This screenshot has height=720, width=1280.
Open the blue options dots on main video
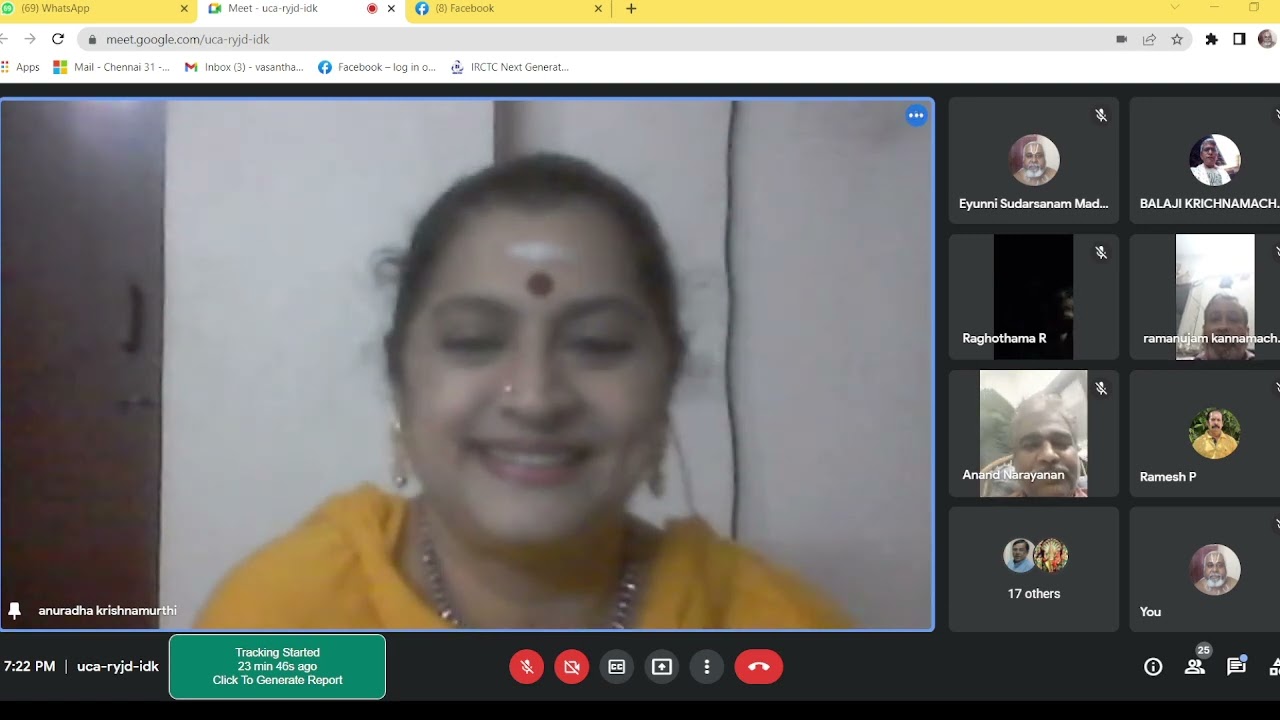[x=916, y=115]
